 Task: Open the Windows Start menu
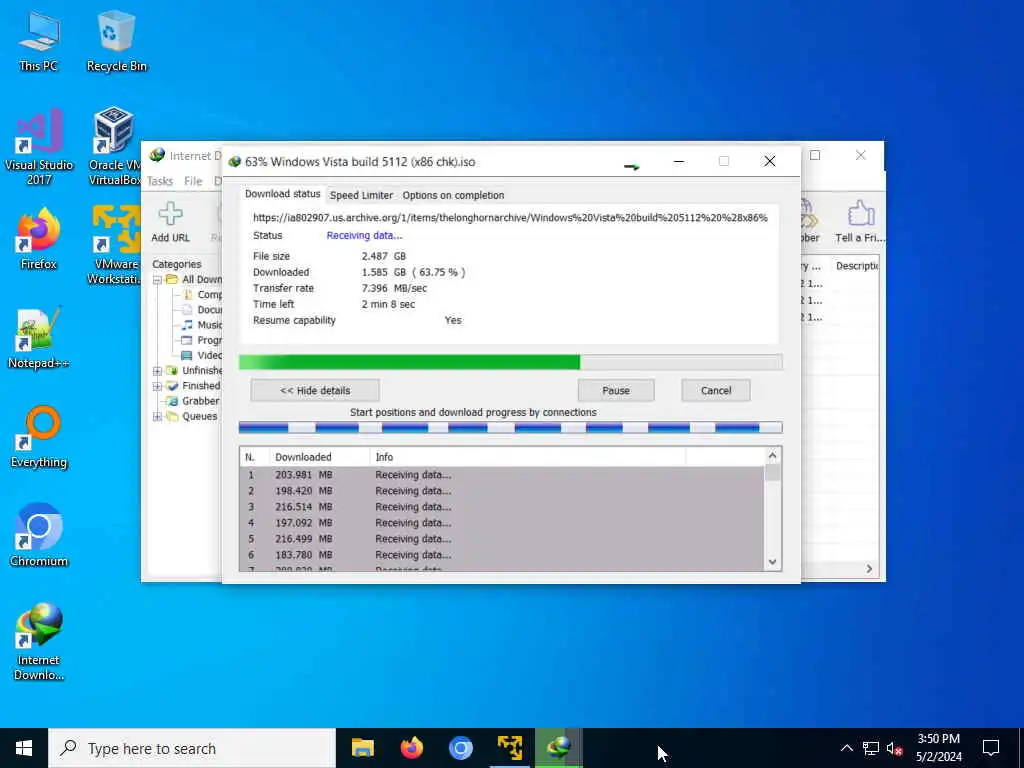[x=24, y=748]
